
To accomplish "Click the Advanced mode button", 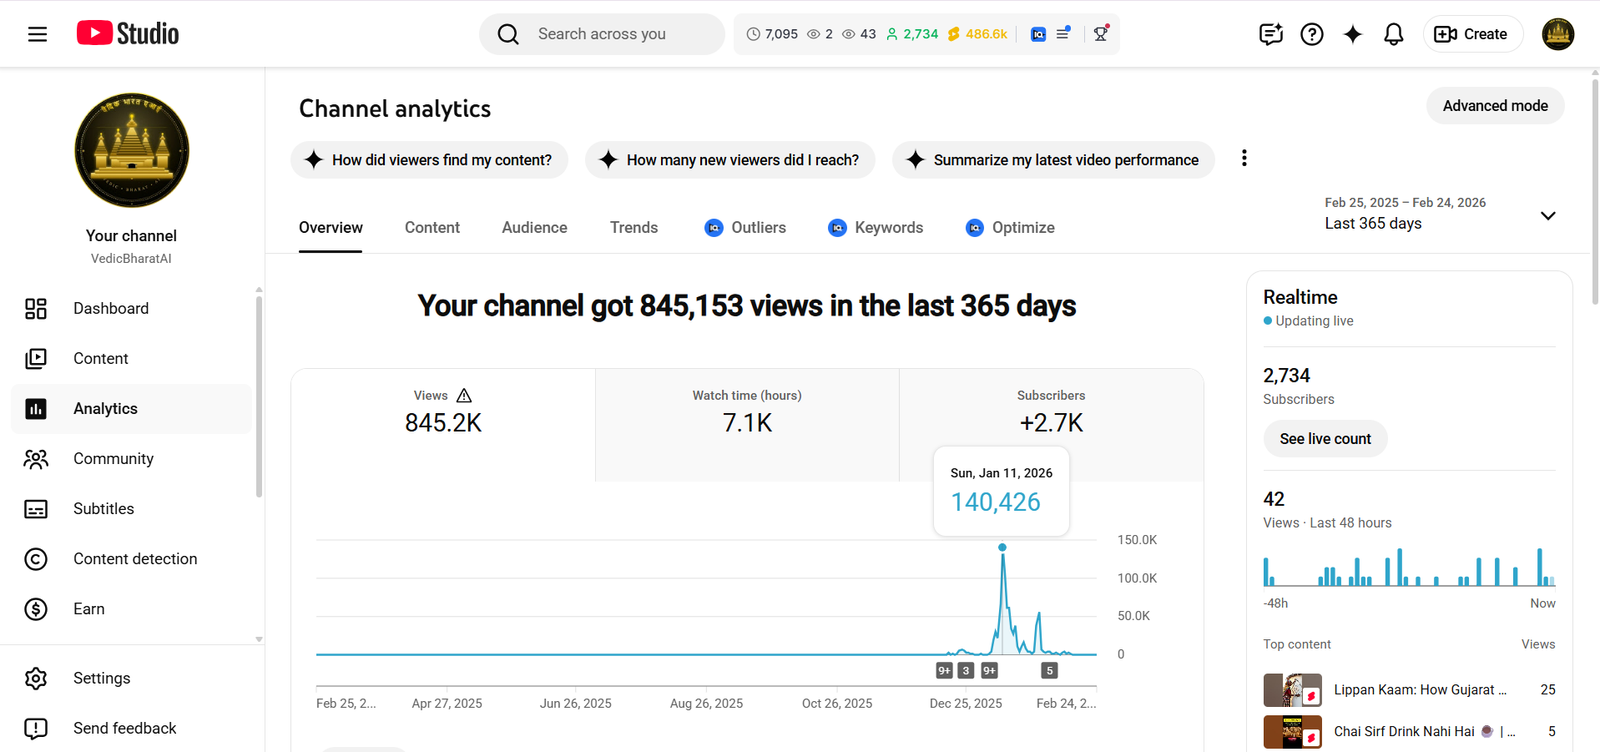I will point(1494,106).
